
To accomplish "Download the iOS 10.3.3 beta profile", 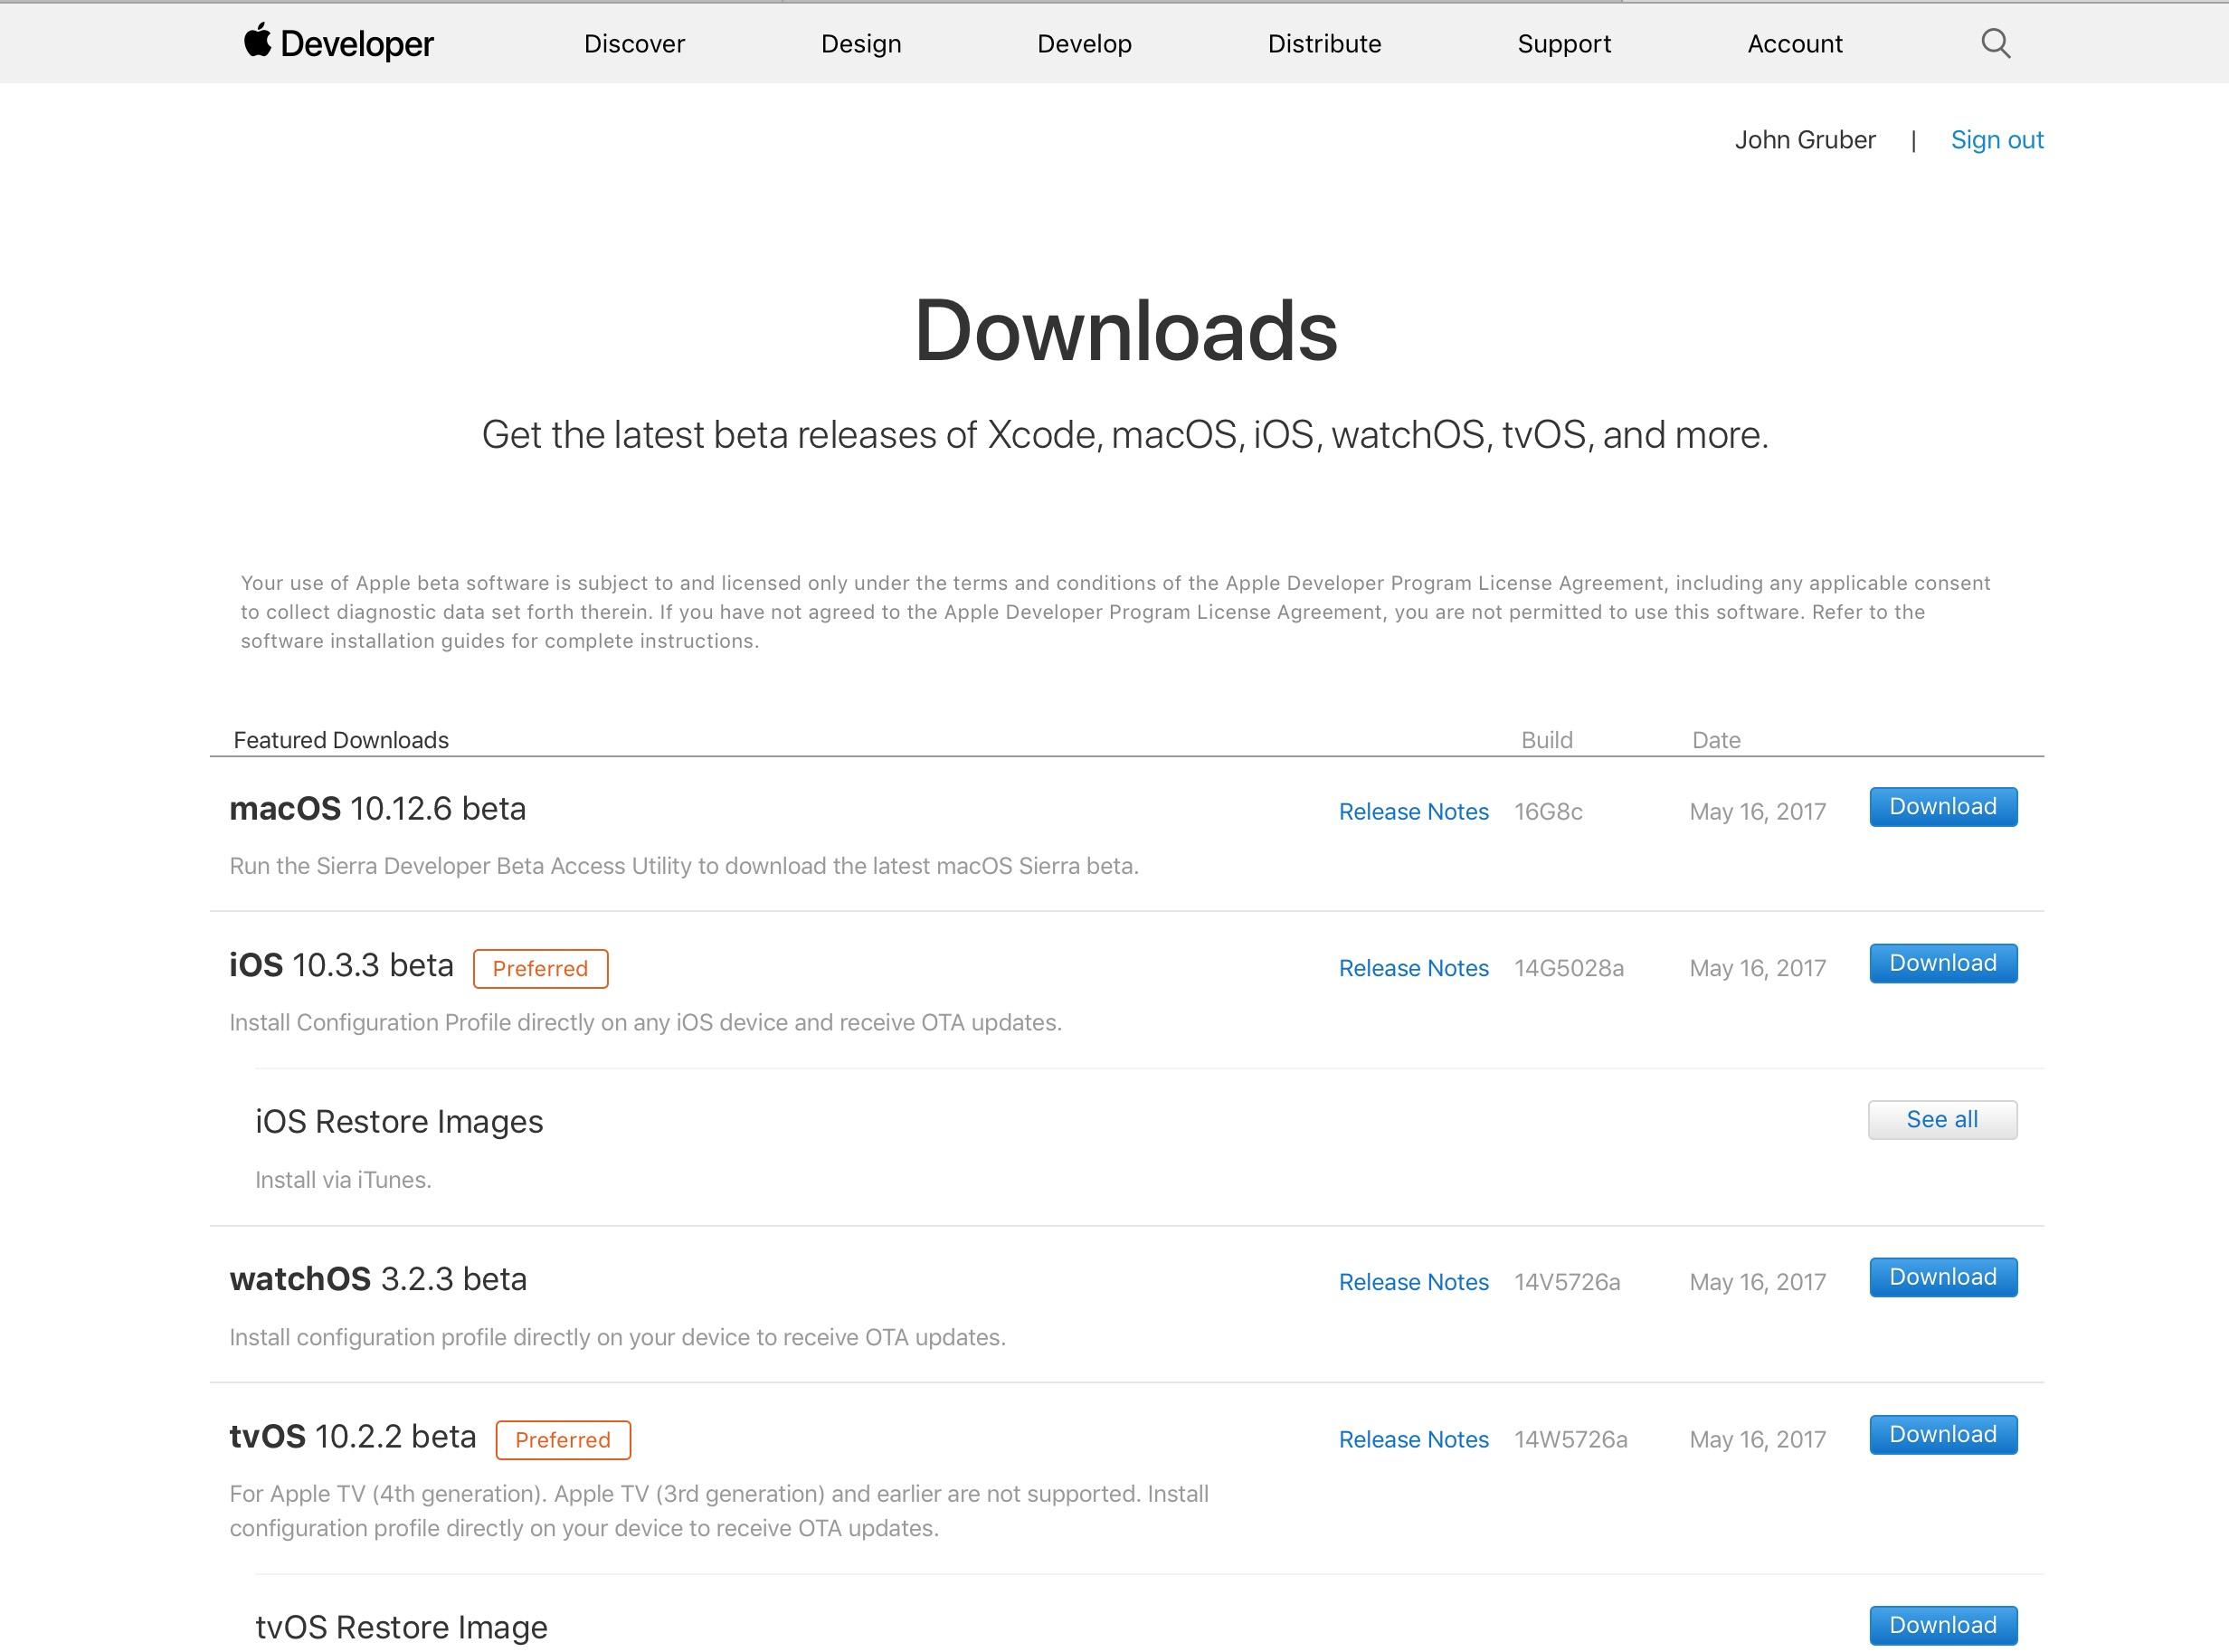I will (x=1942, y=963).
